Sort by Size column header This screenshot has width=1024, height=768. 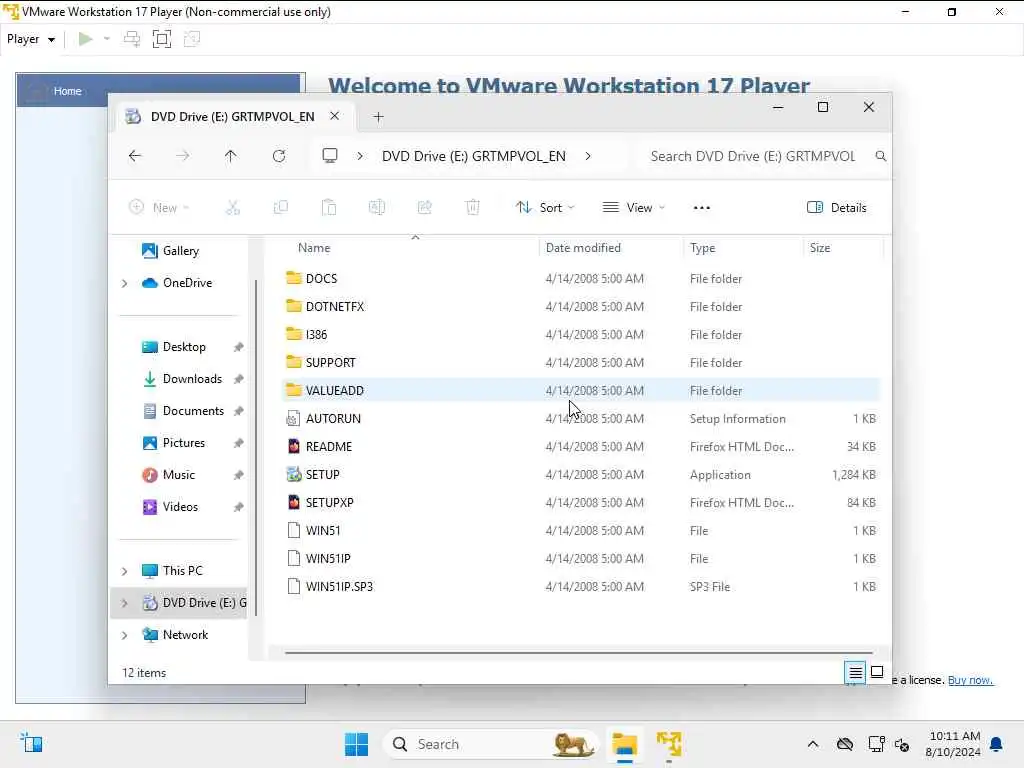(843, 248)
